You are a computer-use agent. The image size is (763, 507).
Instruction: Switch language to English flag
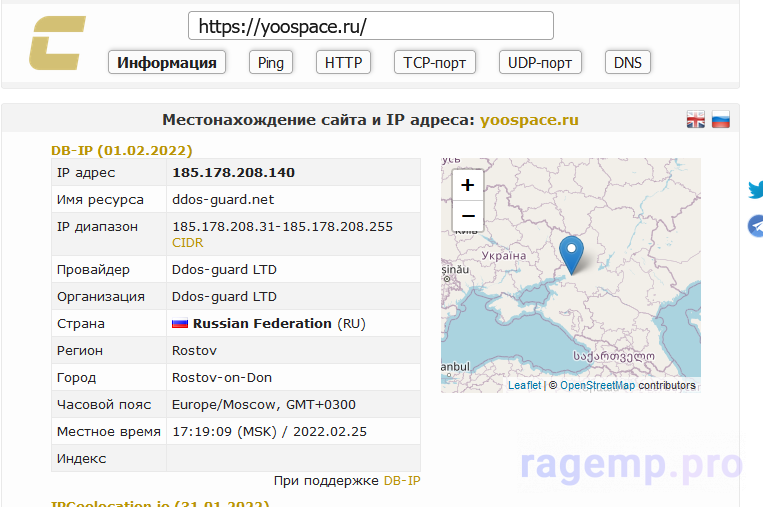tap(695, 119)
